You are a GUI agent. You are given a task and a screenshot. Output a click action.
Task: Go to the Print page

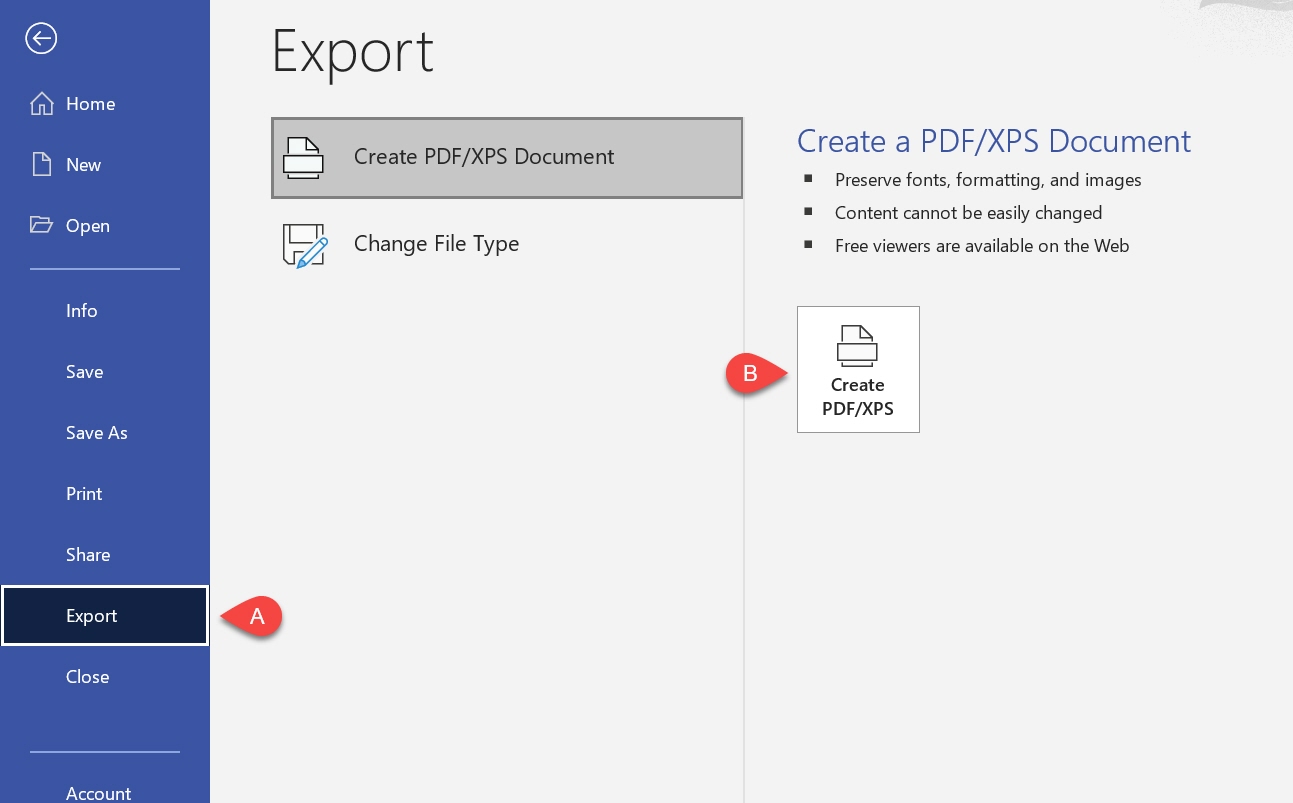pos(84,494)
